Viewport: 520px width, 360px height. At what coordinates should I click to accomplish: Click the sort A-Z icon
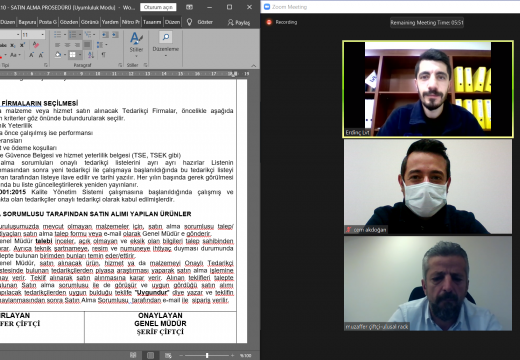coord(91,55)
